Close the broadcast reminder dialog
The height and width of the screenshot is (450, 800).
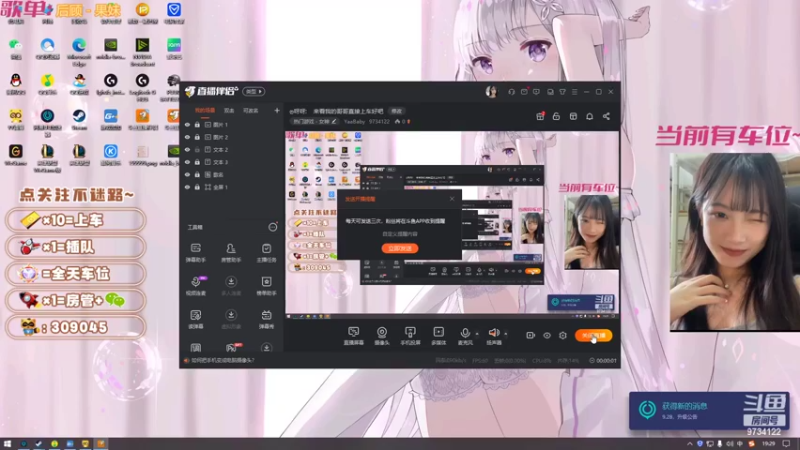click(452, 199)
